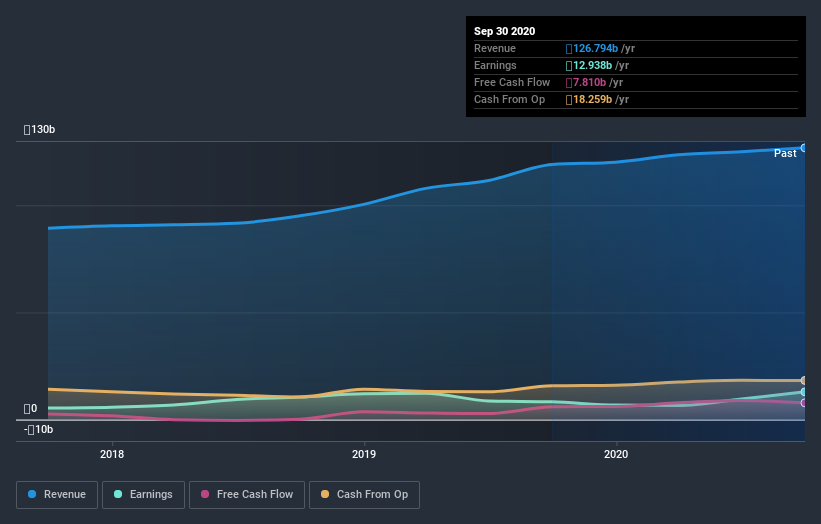
Task: Click the 12.938b earnings value in tooltip
Action: tap(589, 65)
